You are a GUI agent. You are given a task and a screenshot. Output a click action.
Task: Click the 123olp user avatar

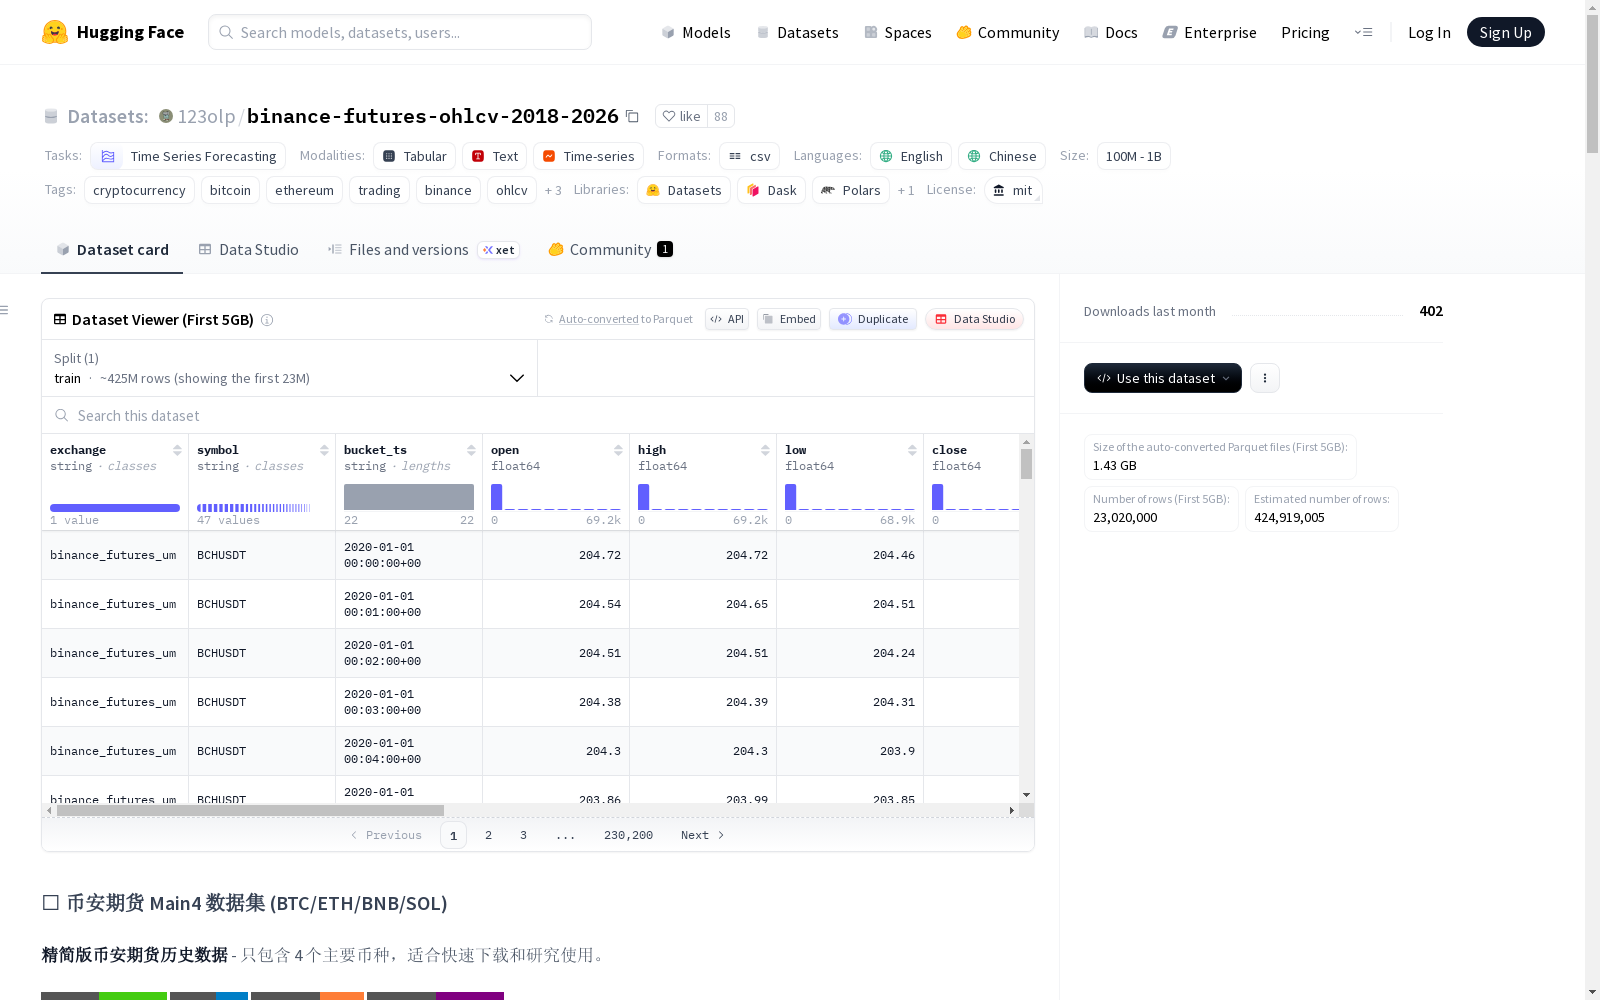(166, 116)
